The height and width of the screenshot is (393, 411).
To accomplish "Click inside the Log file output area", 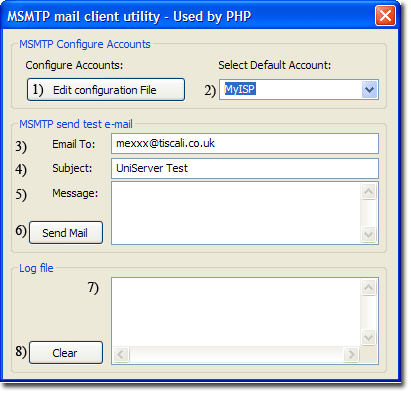I will point(236,312).
